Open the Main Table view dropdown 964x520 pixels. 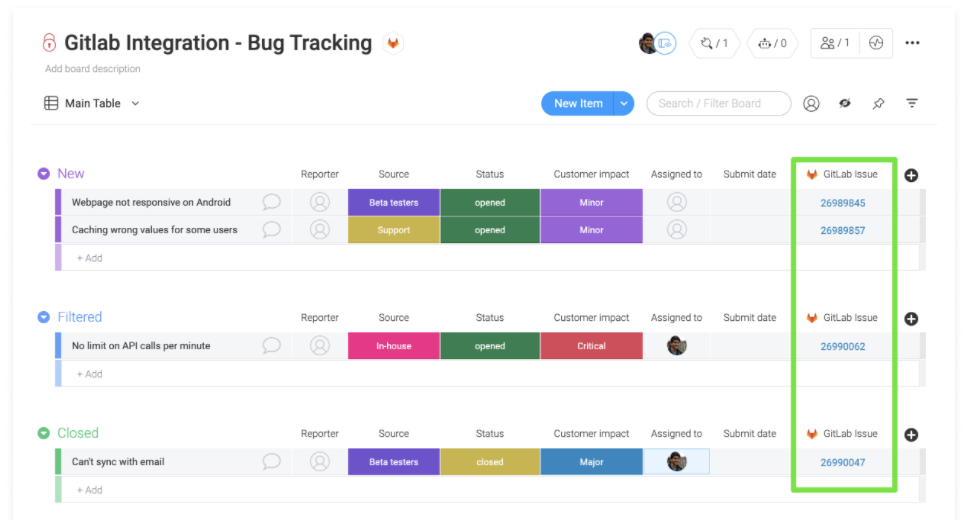click(135, 103)
